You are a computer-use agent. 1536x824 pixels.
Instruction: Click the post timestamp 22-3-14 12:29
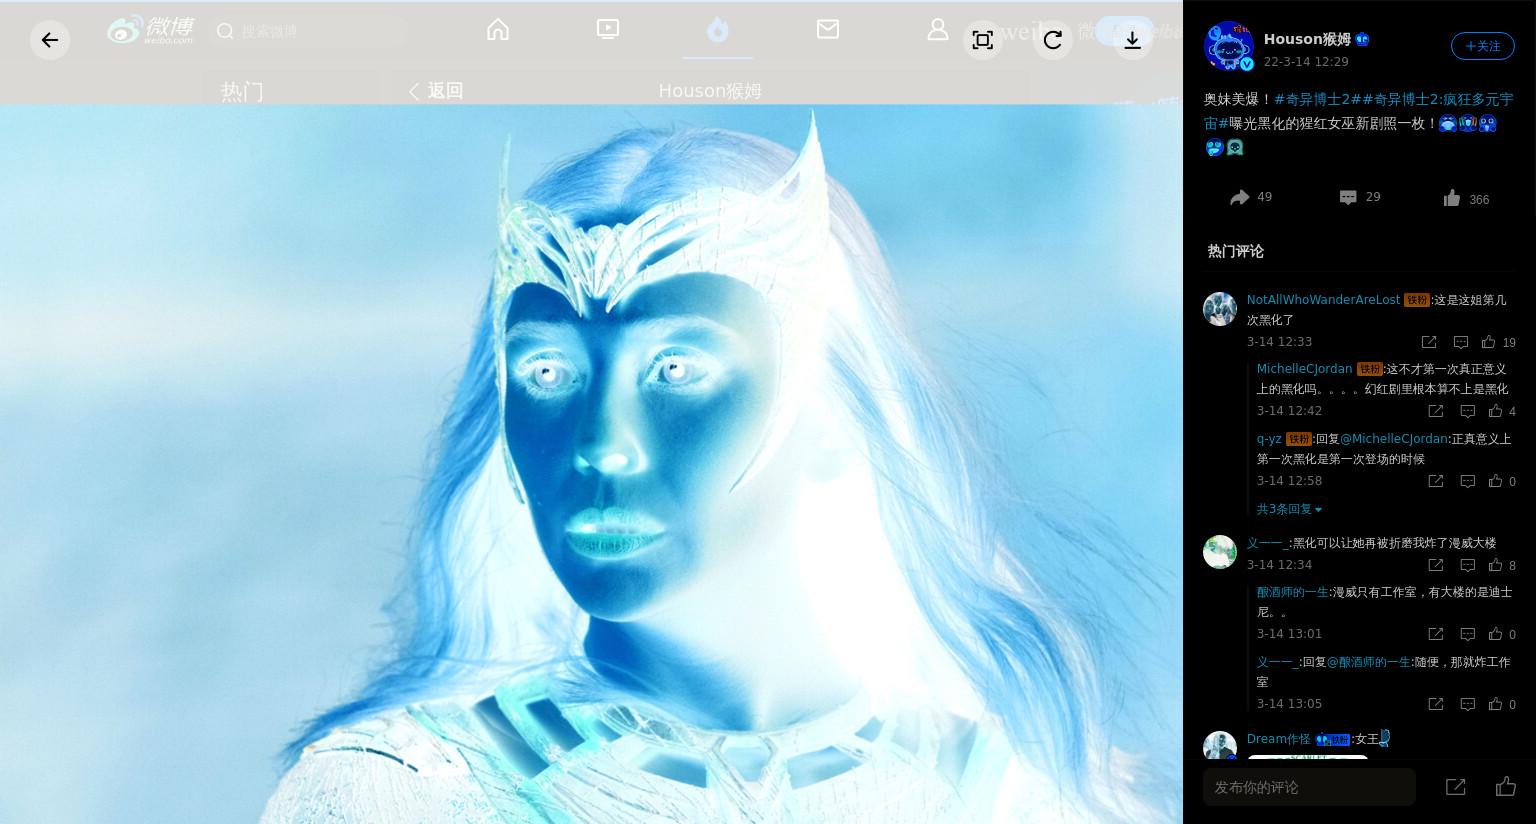pyautogui.click(x=1306, y=61)
